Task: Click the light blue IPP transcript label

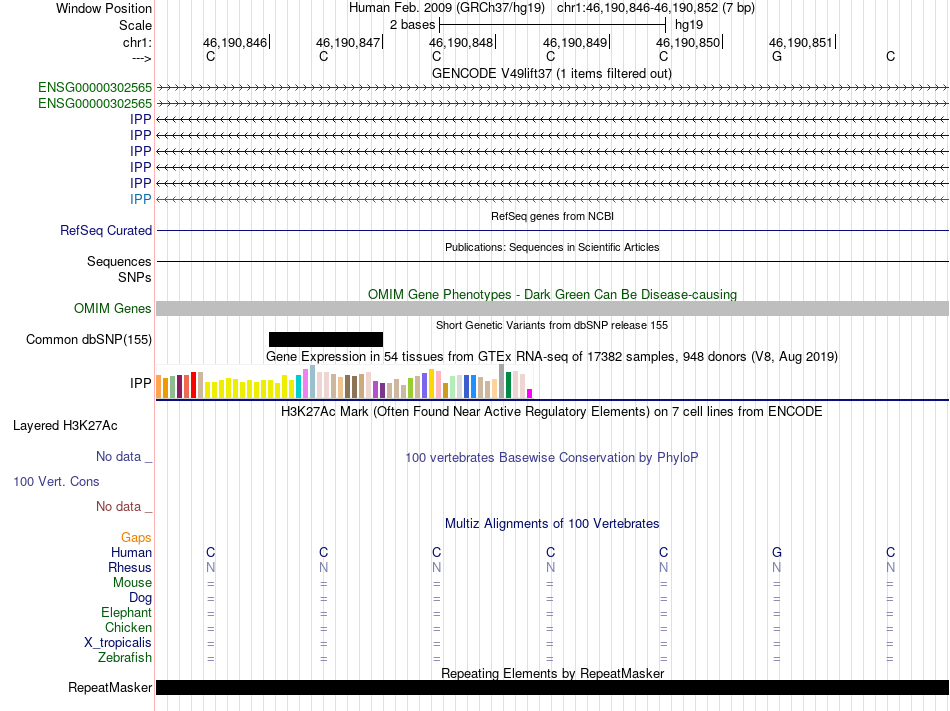Action: point(141,199)
